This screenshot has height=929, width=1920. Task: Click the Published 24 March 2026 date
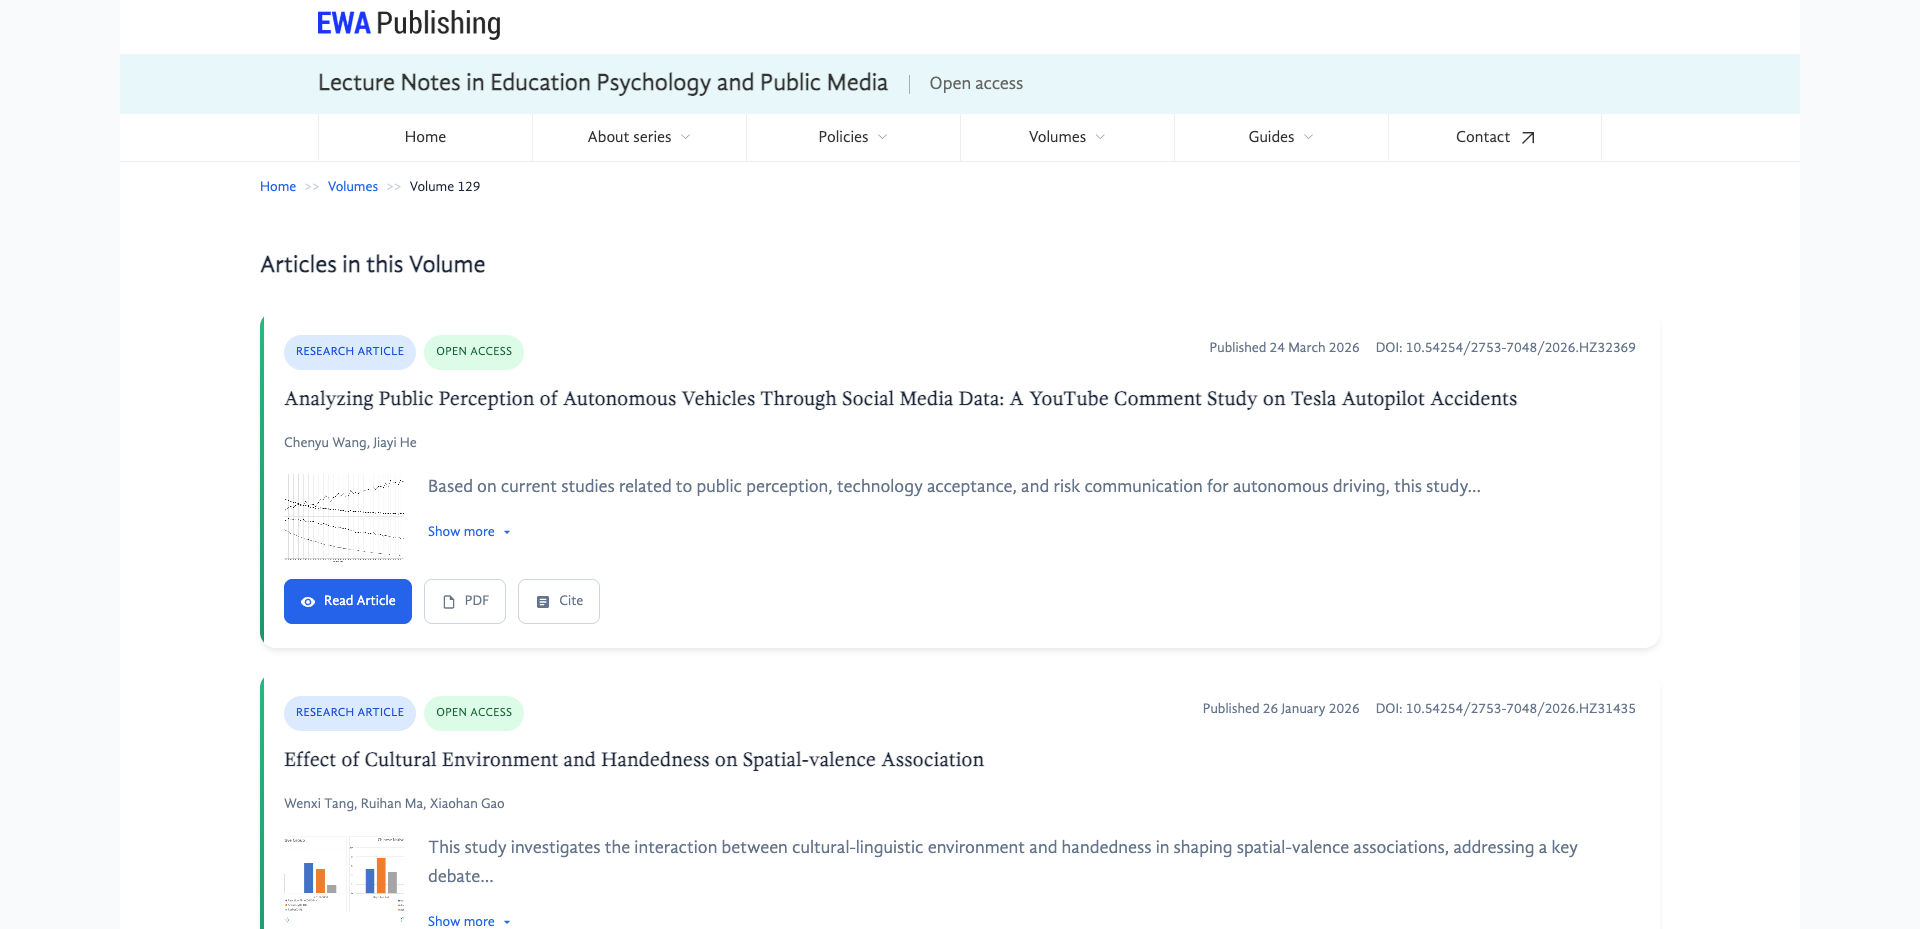[1284, 348]
